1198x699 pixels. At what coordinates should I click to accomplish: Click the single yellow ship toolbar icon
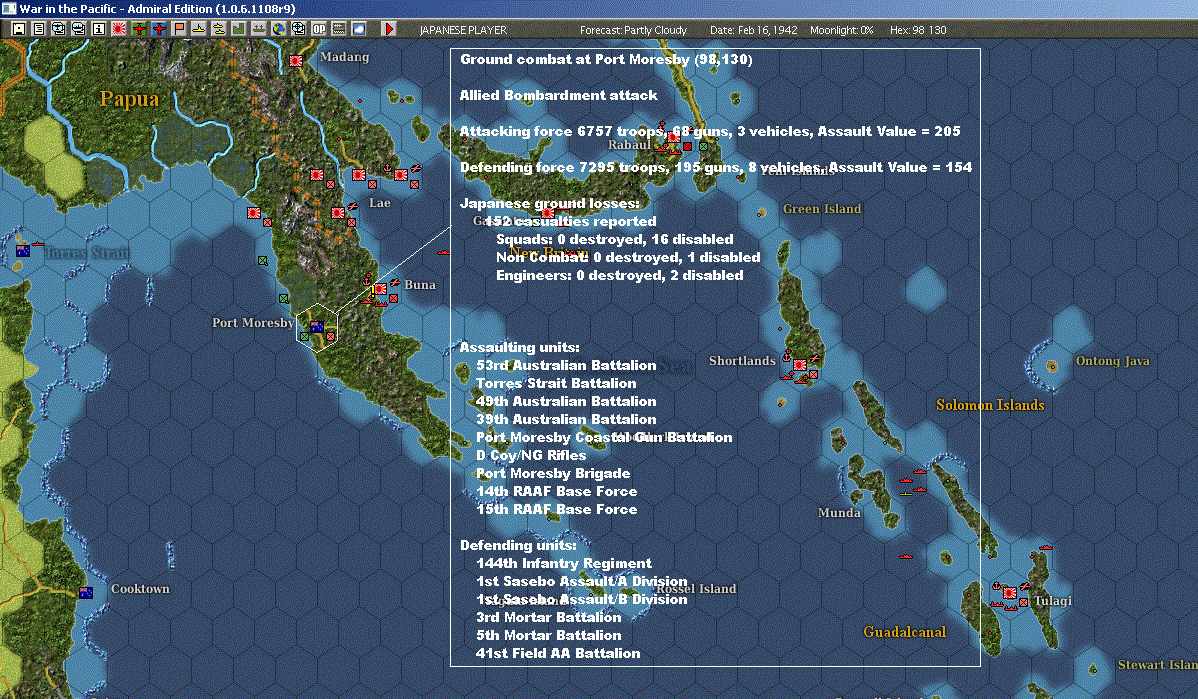pos(199,29)
